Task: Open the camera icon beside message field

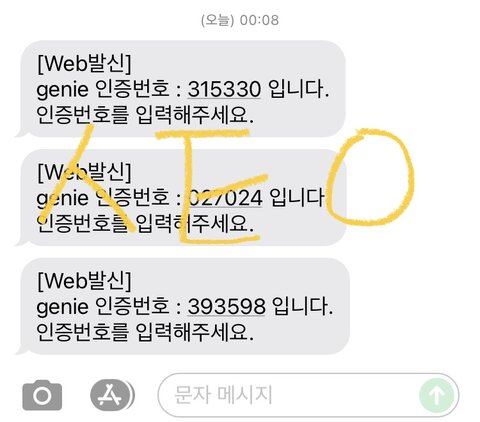Action: (x=42, y=396)
